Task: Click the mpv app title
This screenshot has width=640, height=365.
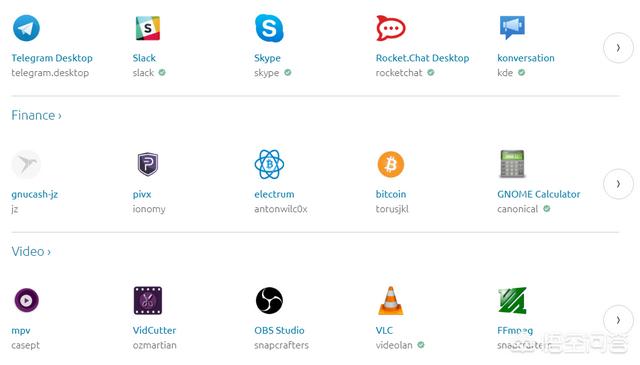Action: click(21, 331)
